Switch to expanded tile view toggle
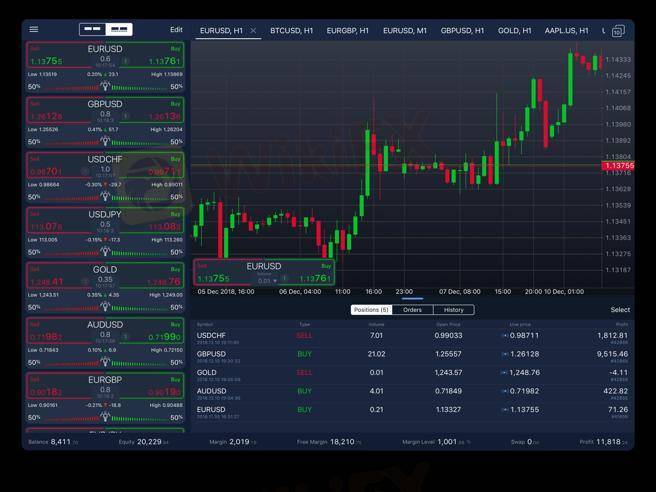The width and height of the screenshot is (656, 492). pos(119,30)
